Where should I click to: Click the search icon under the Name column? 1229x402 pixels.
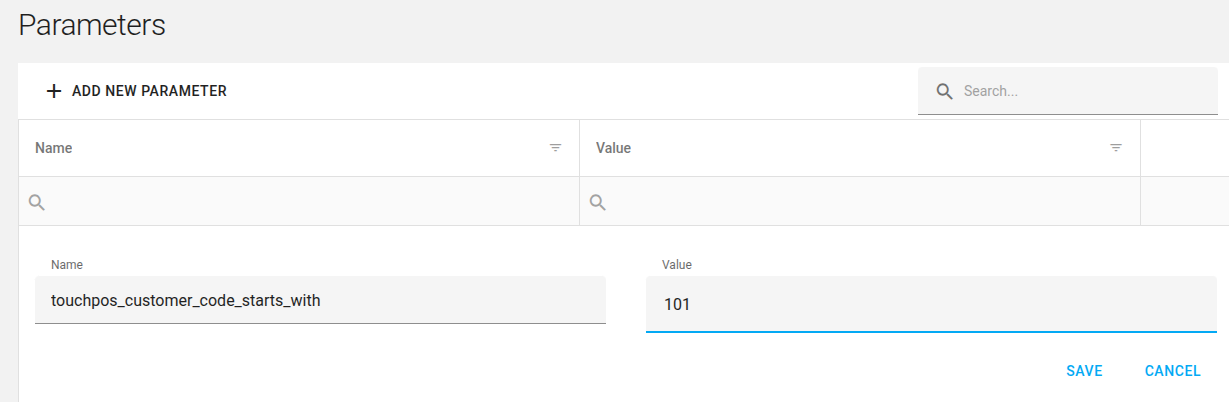(36, 202)
